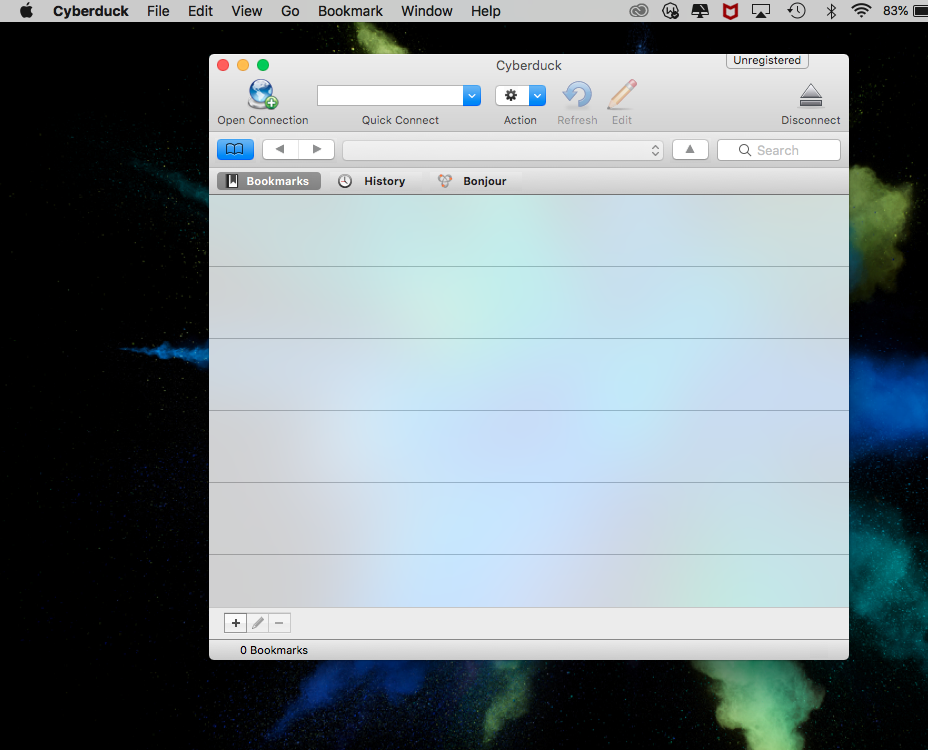Open the path navigation dropdown
The width and height of the screenshot is (928, 750).
(503, 150)
